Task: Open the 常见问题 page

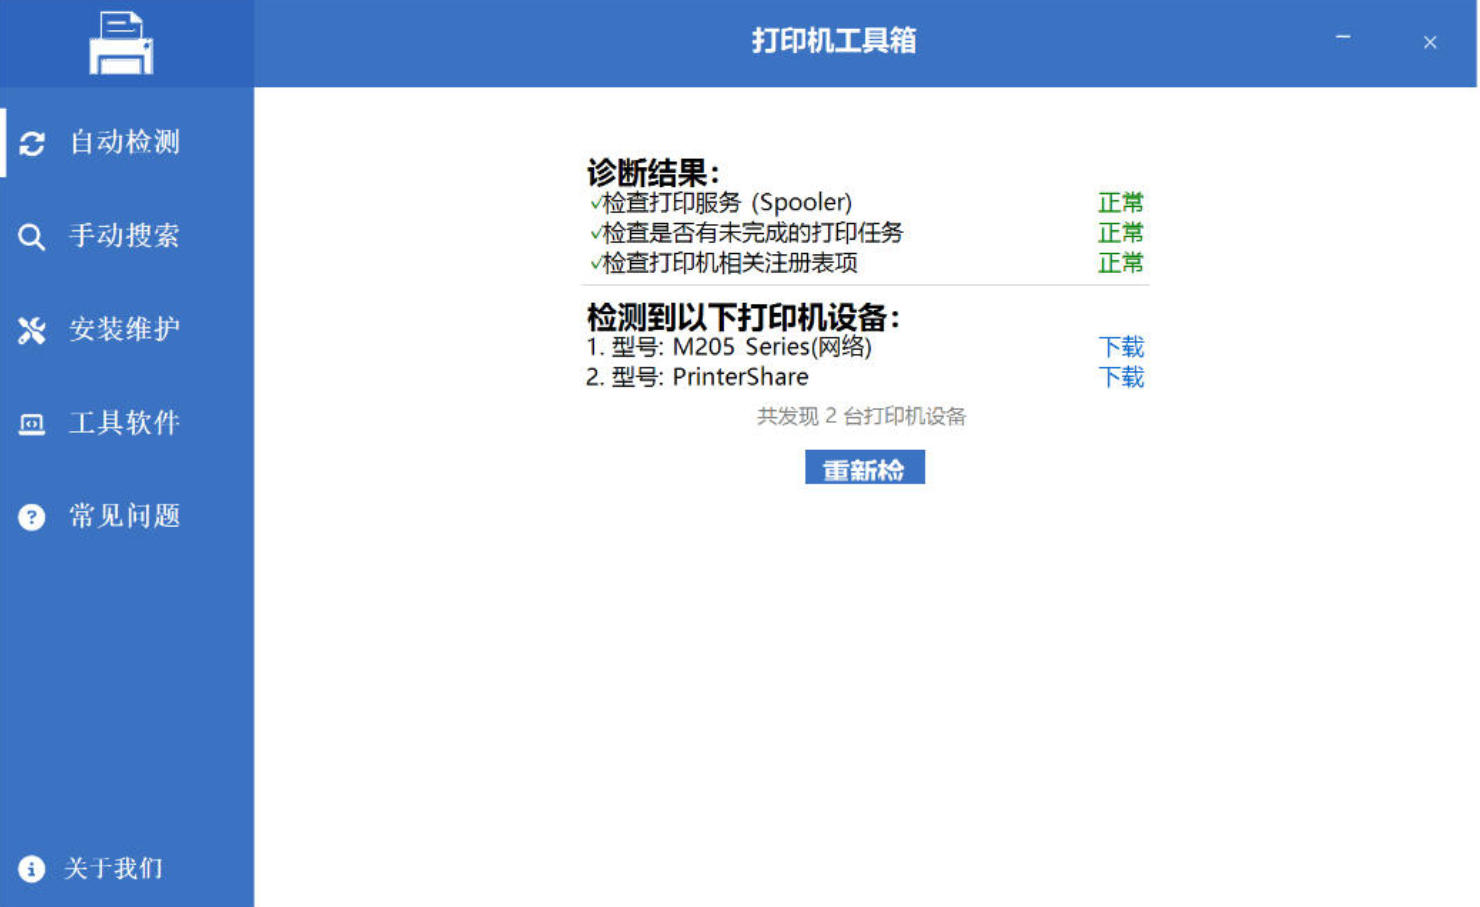Action: pyautogui.click(x=122, y=517)
